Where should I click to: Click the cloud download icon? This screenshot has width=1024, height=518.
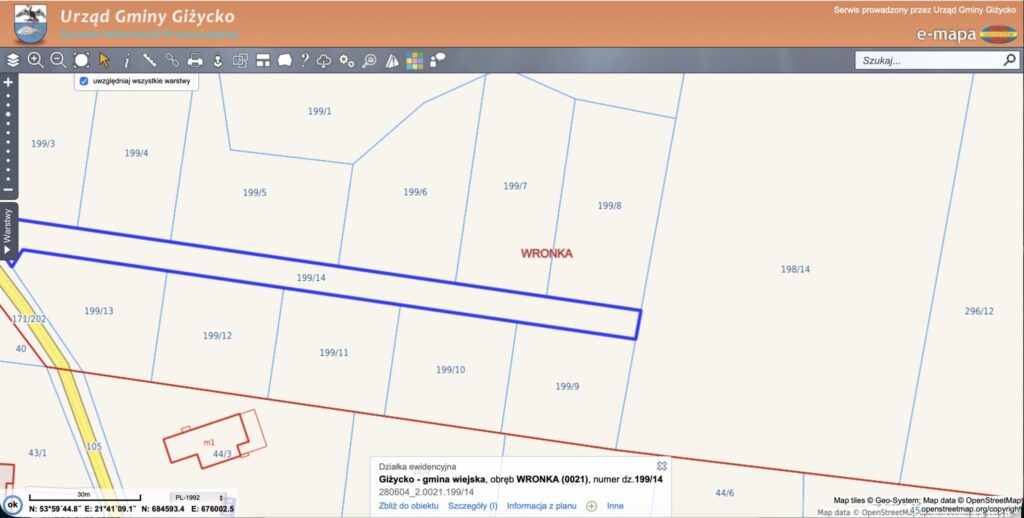click(x=324, y=61)
